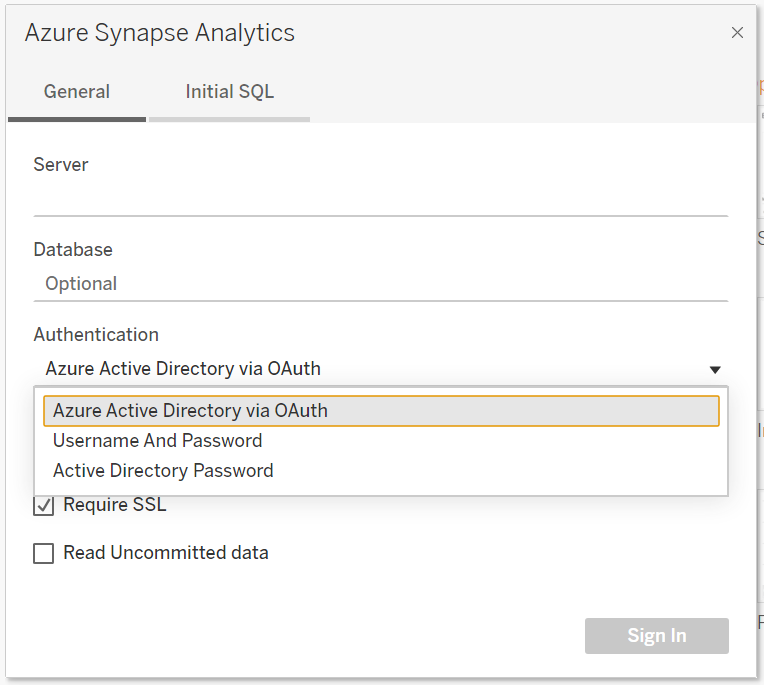Click the Server field label
Viewport: 764px width, 685px height.
[x=61, y=165]
